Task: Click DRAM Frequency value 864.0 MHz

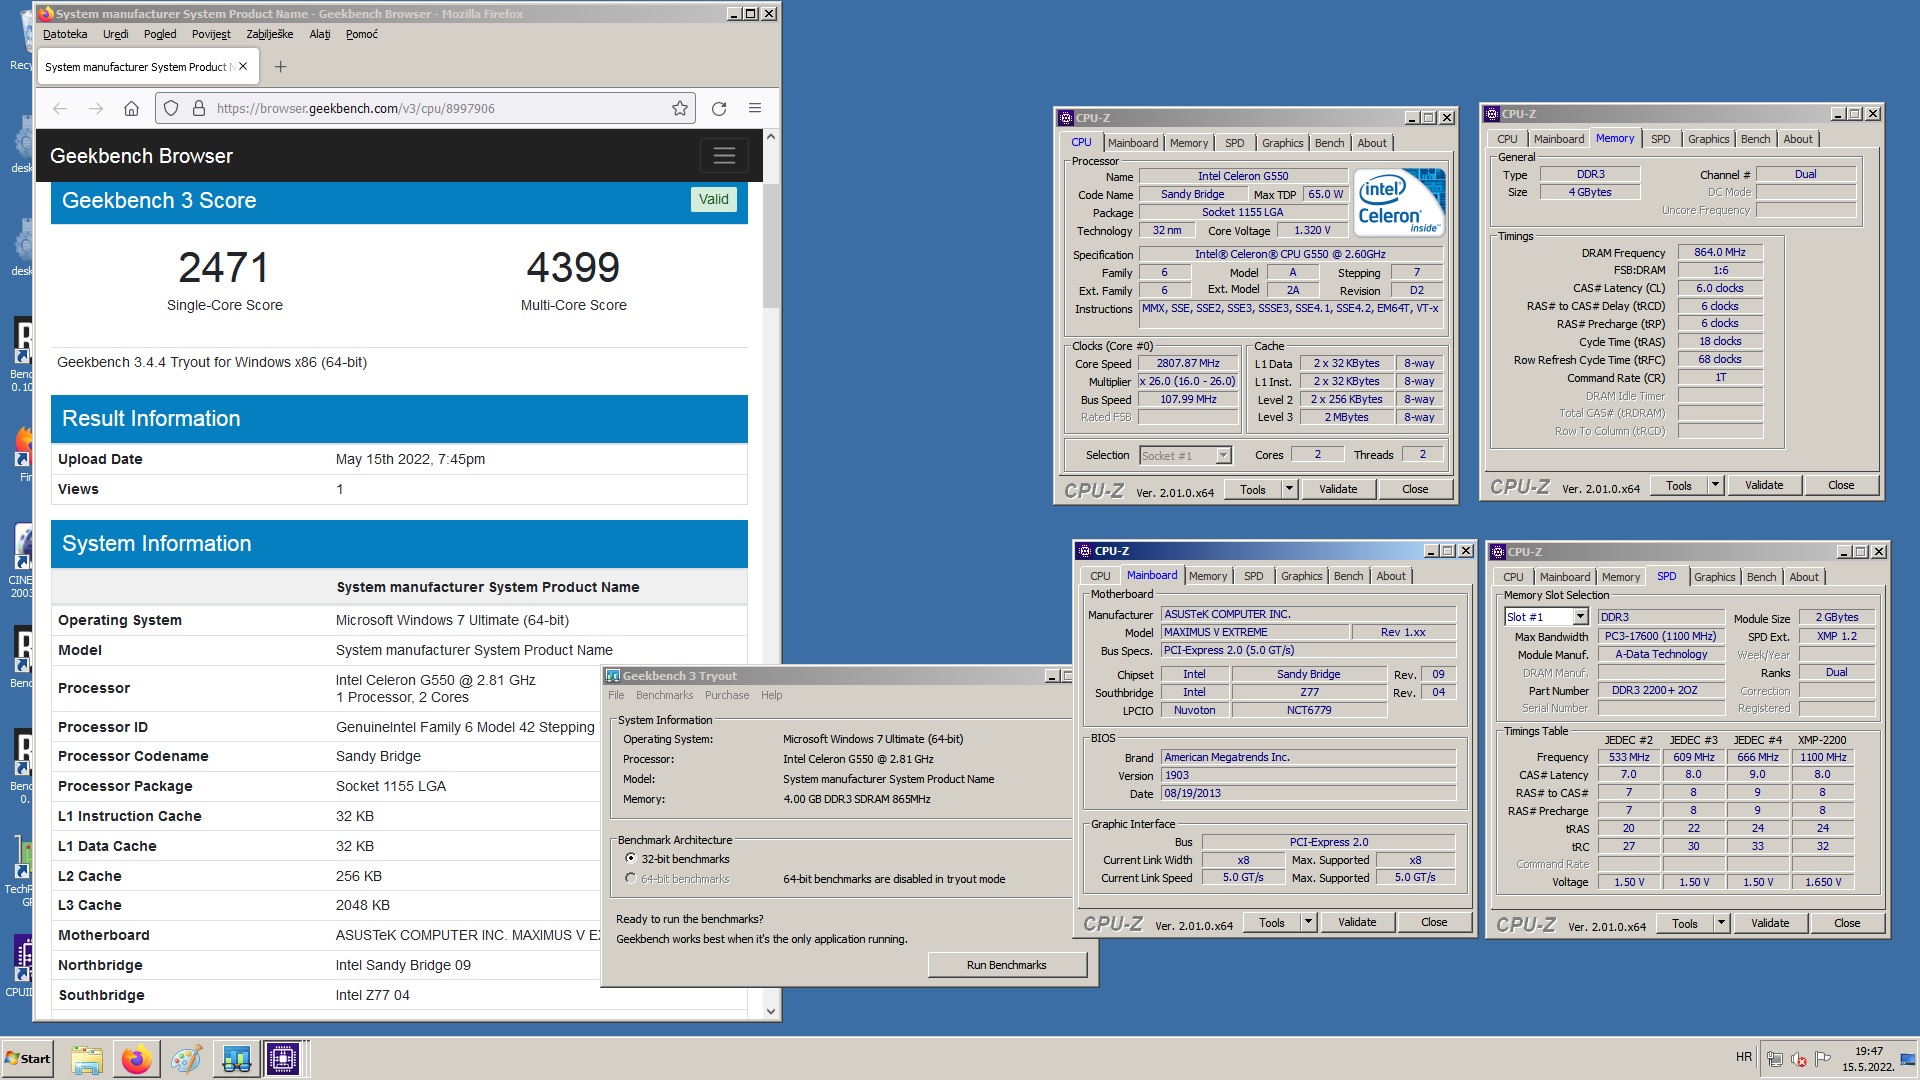Action: [x=1719, y=253]
